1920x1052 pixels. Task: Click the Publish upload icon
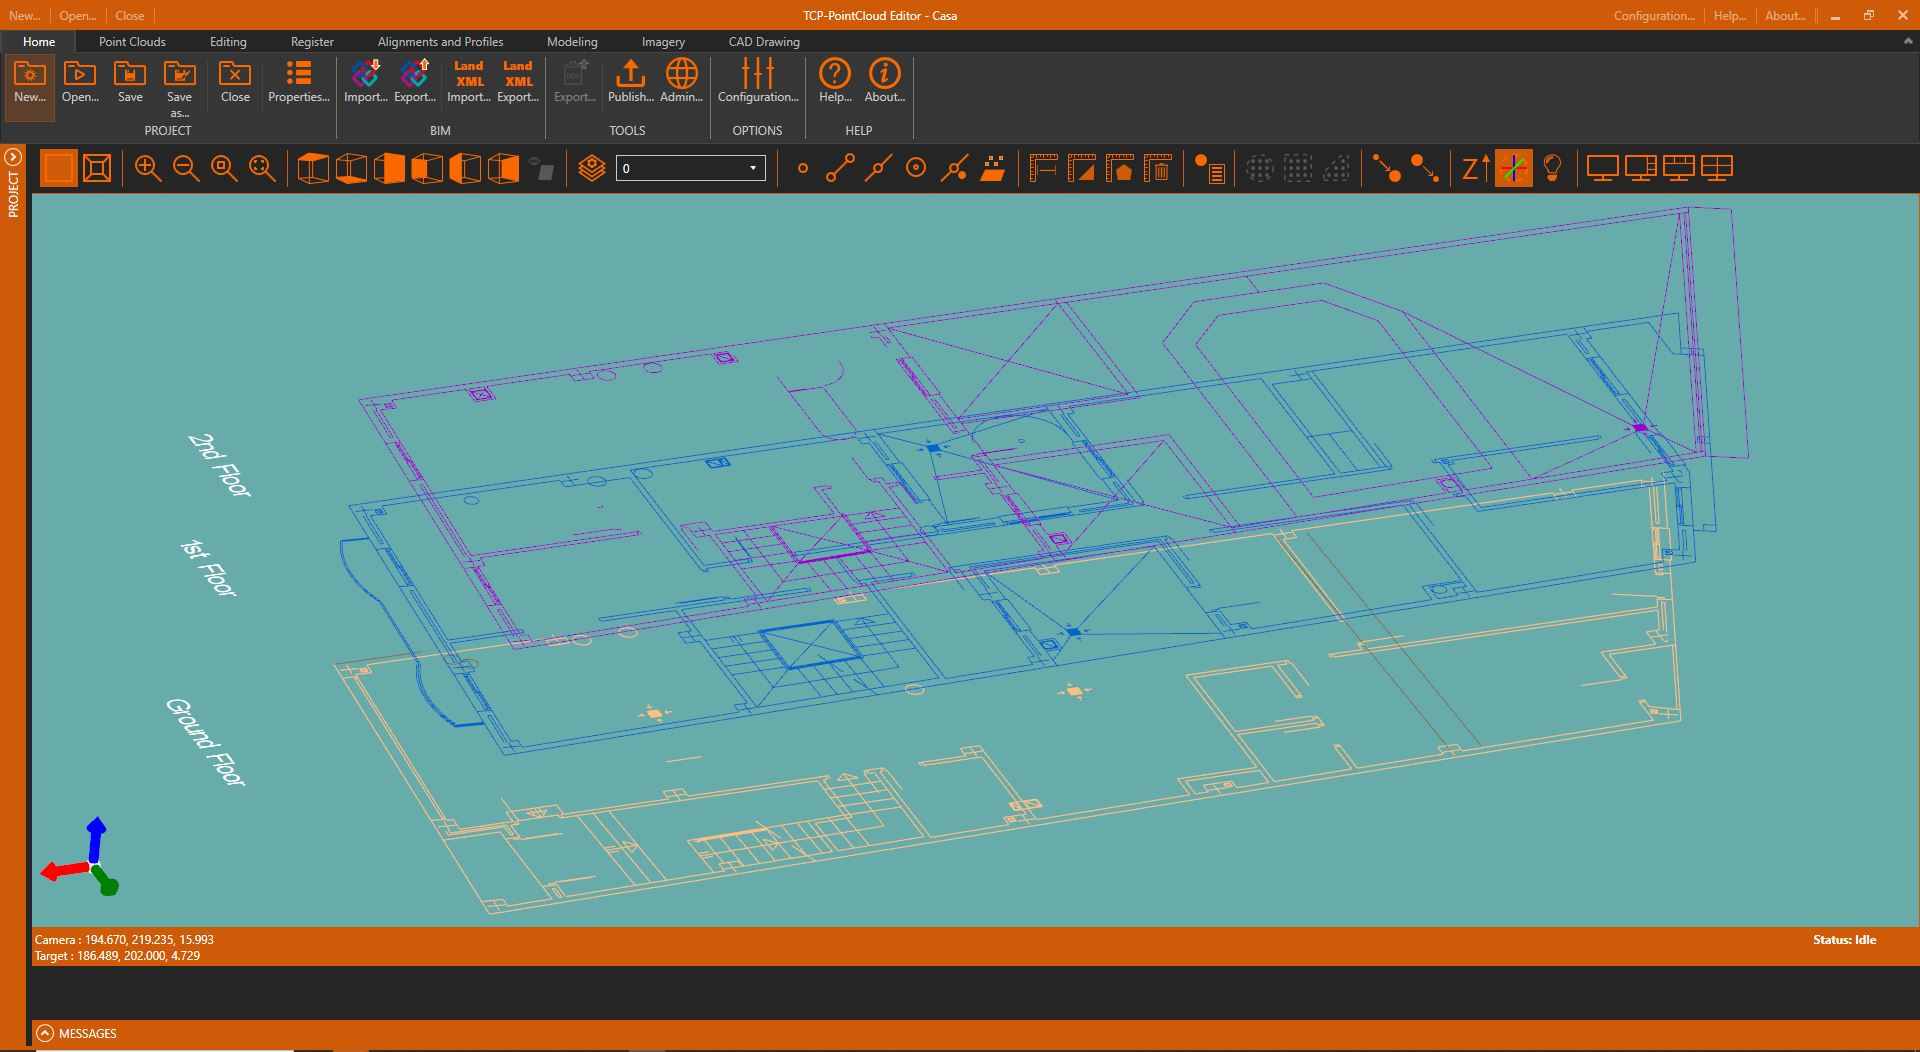tap(630, 81)
